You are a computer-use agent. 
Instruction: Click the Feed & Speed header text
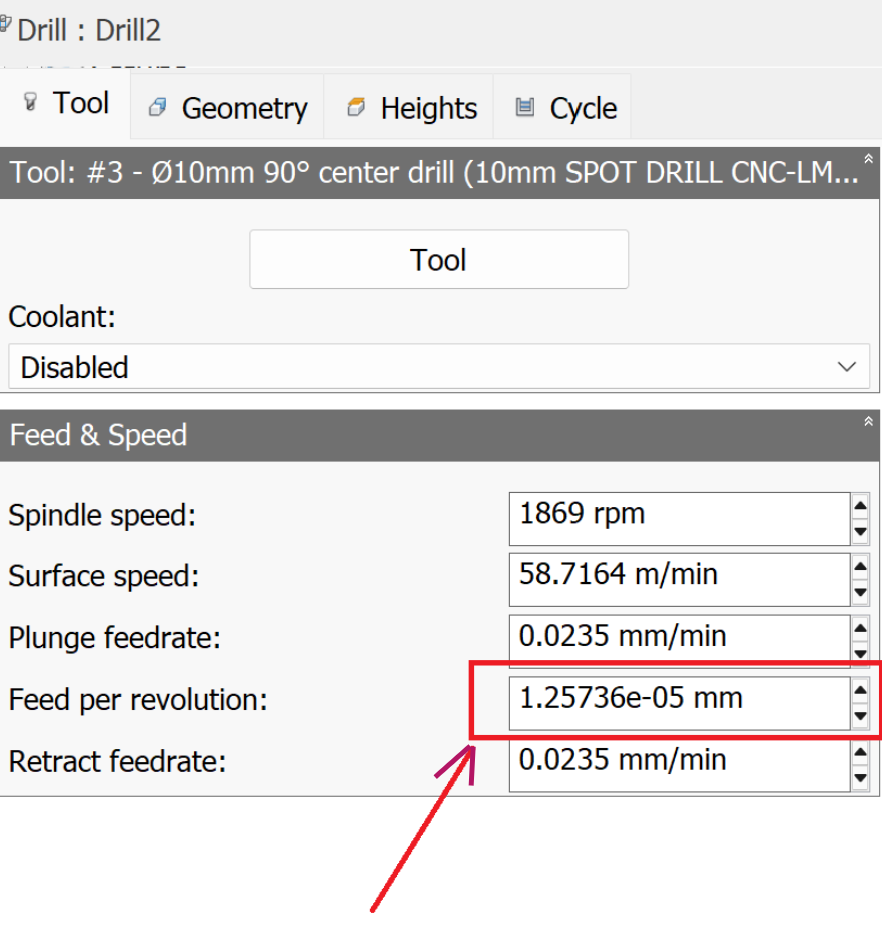coord(98,435)
